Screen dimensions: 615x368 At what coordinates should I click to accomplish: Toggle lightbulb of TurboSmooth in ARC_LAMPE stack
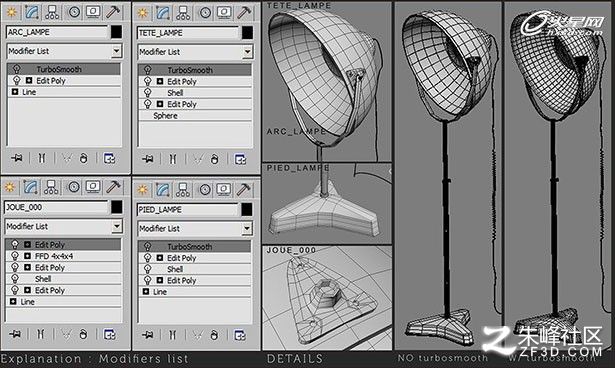pos(16,69)
